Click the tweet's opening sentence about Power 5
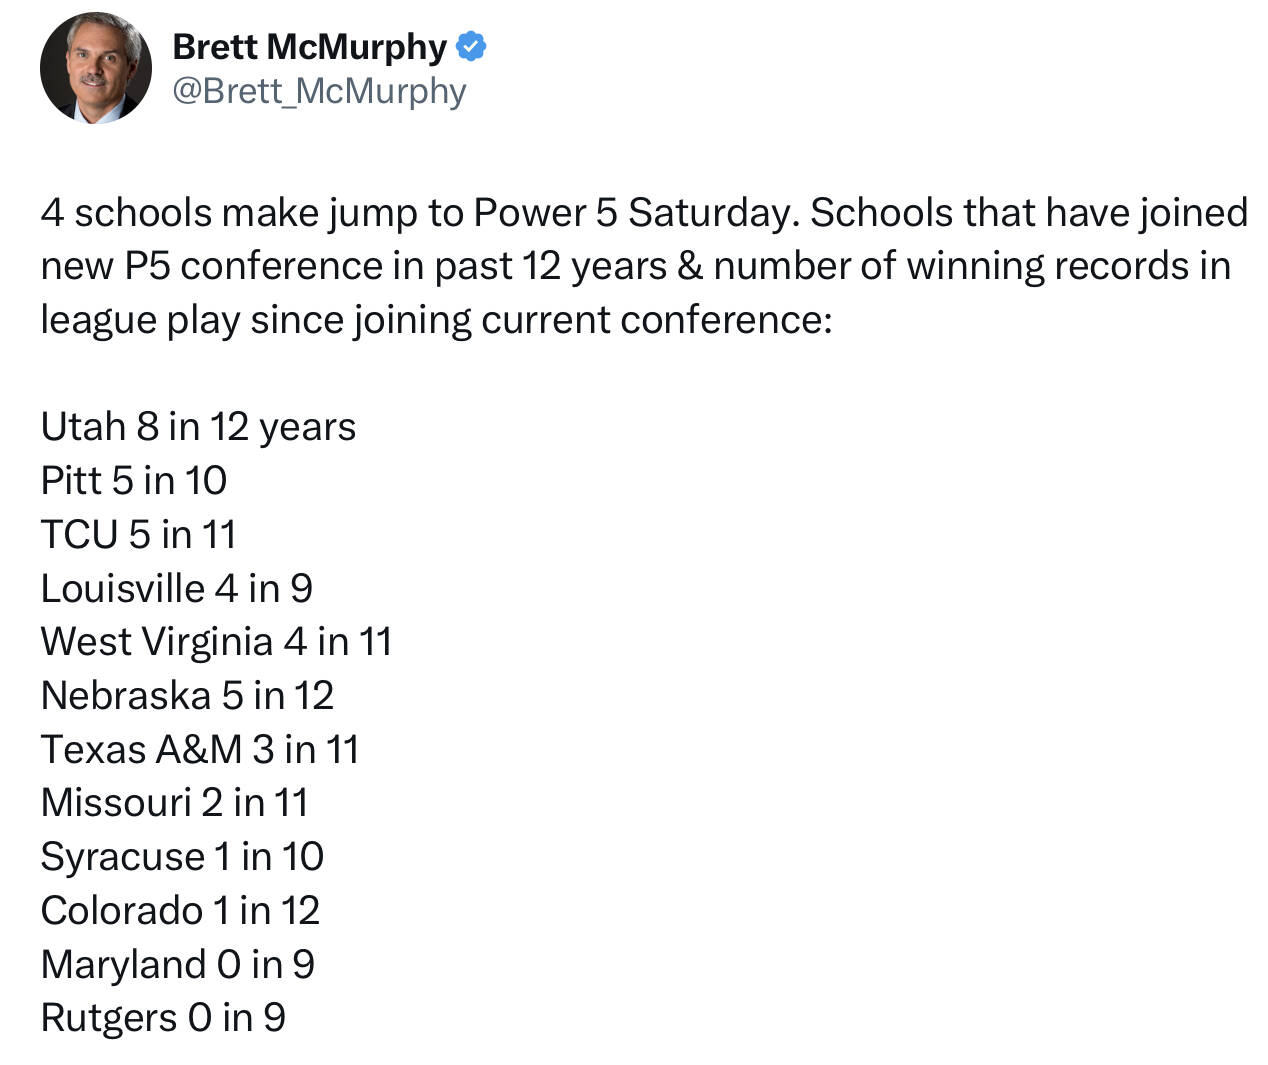The width and height of the screenshot is (1268, 1065). click(420, 213)
